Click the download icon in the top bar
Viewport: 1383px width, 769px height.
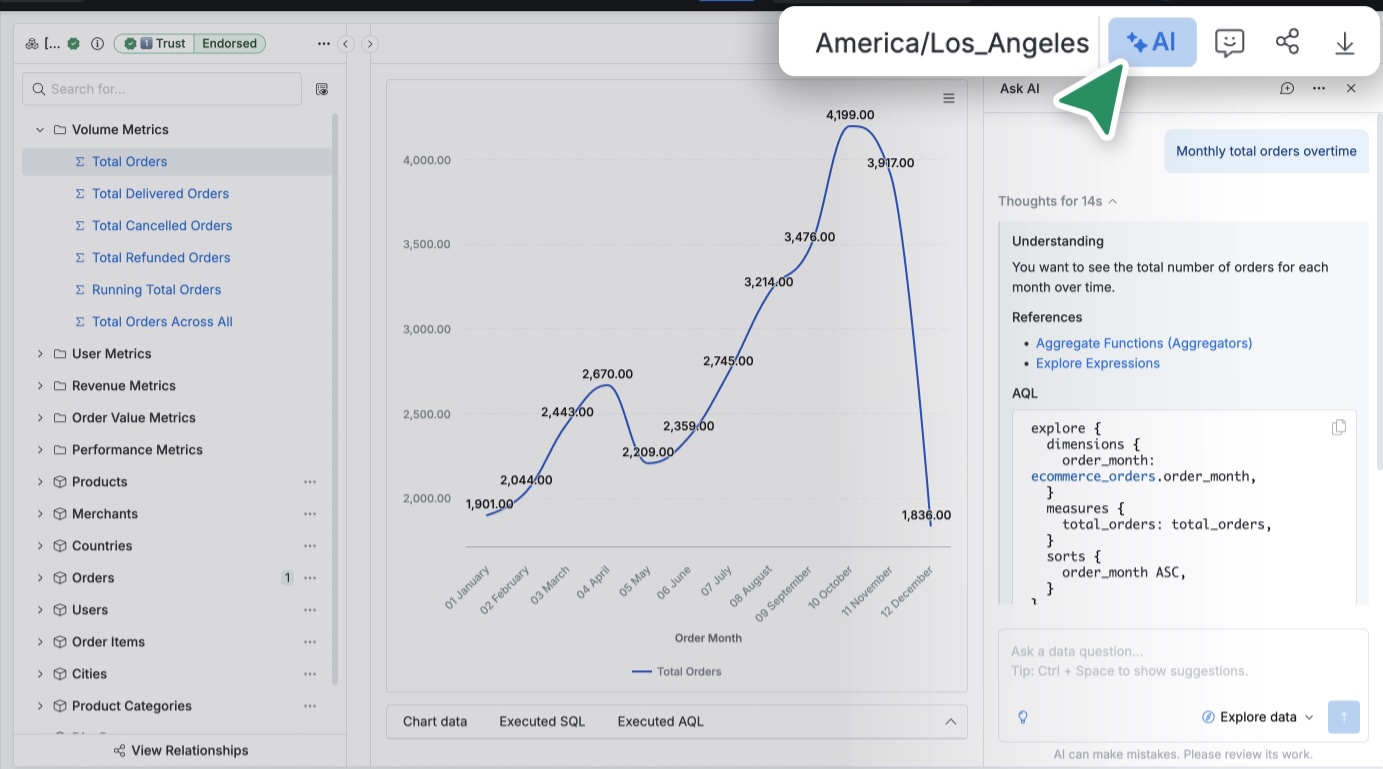[1345, 42]
